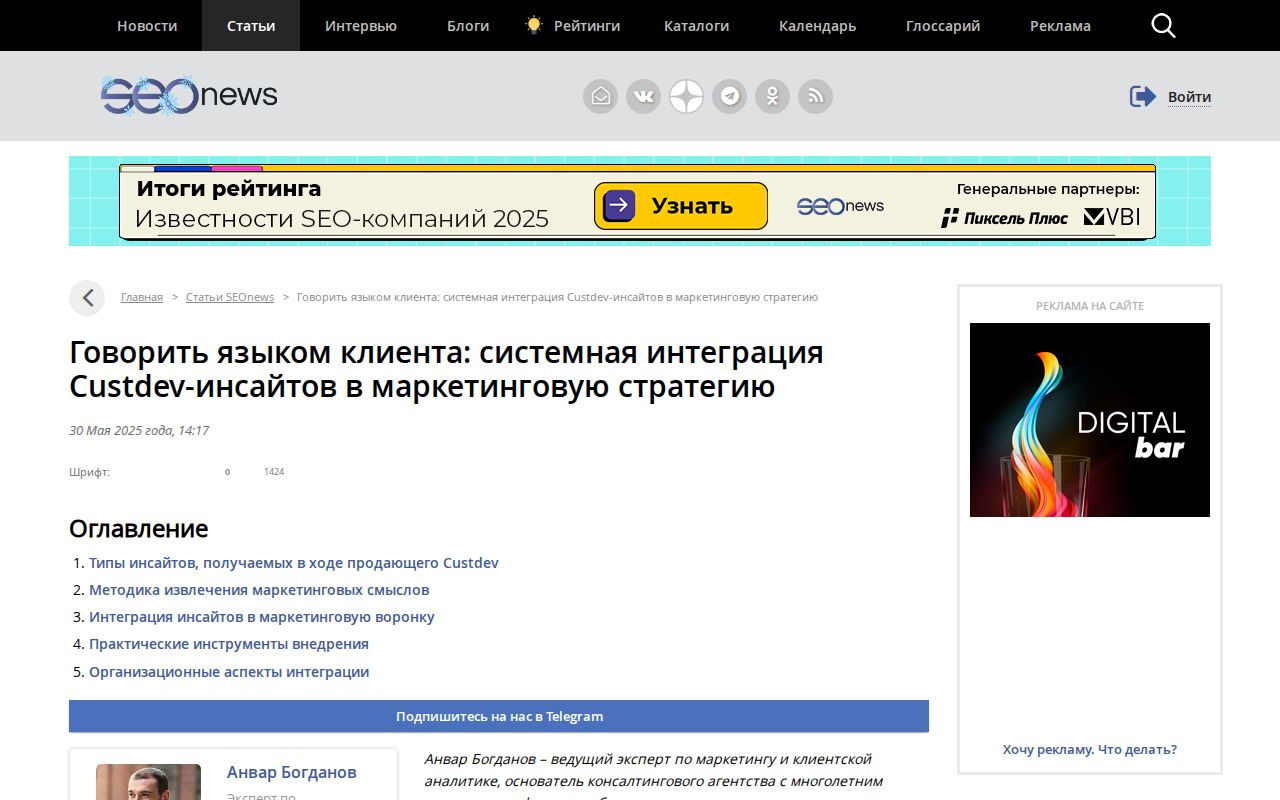The height and width of the screenshot is (800, 1280).
Task: Open the search magnifier icon
Action: pyautogui.click(x=1163, y=26)
